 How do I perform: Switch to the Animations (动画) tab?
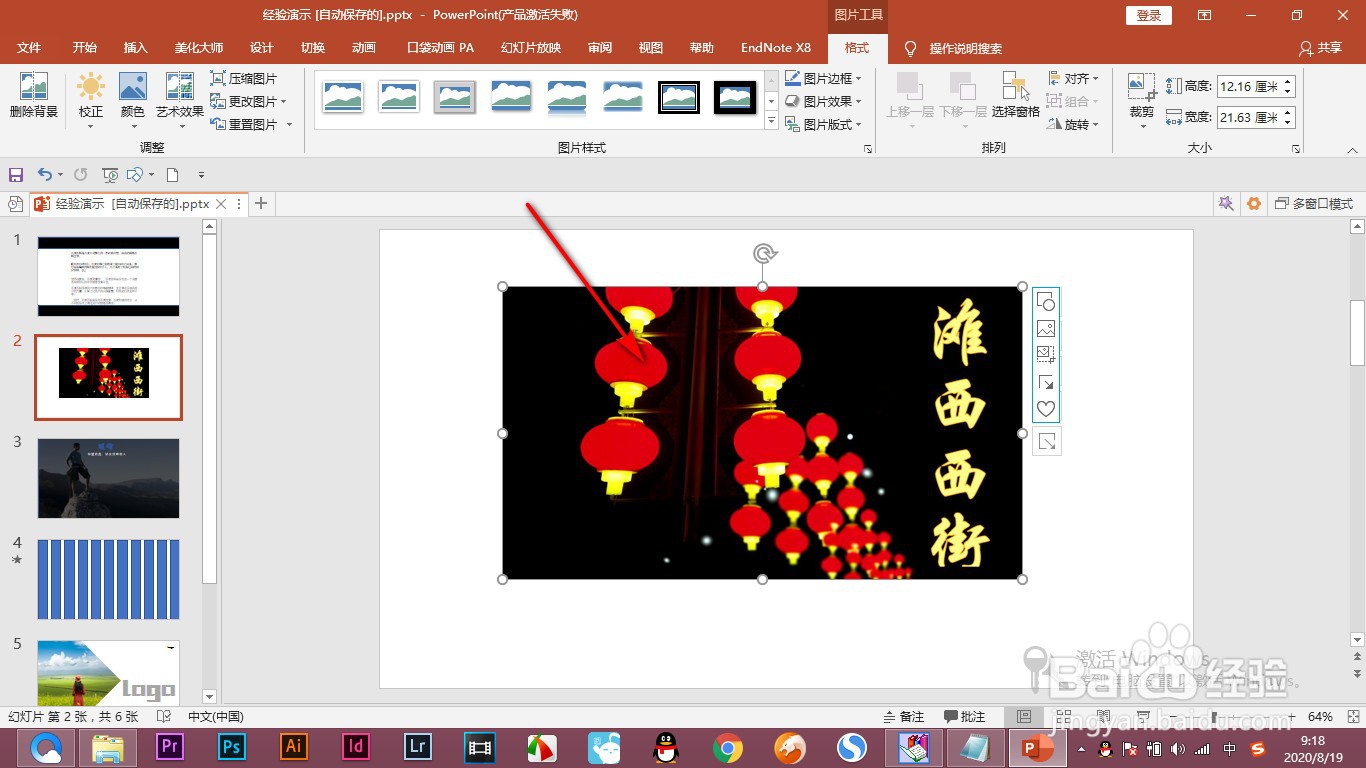[x=364, y=48]
